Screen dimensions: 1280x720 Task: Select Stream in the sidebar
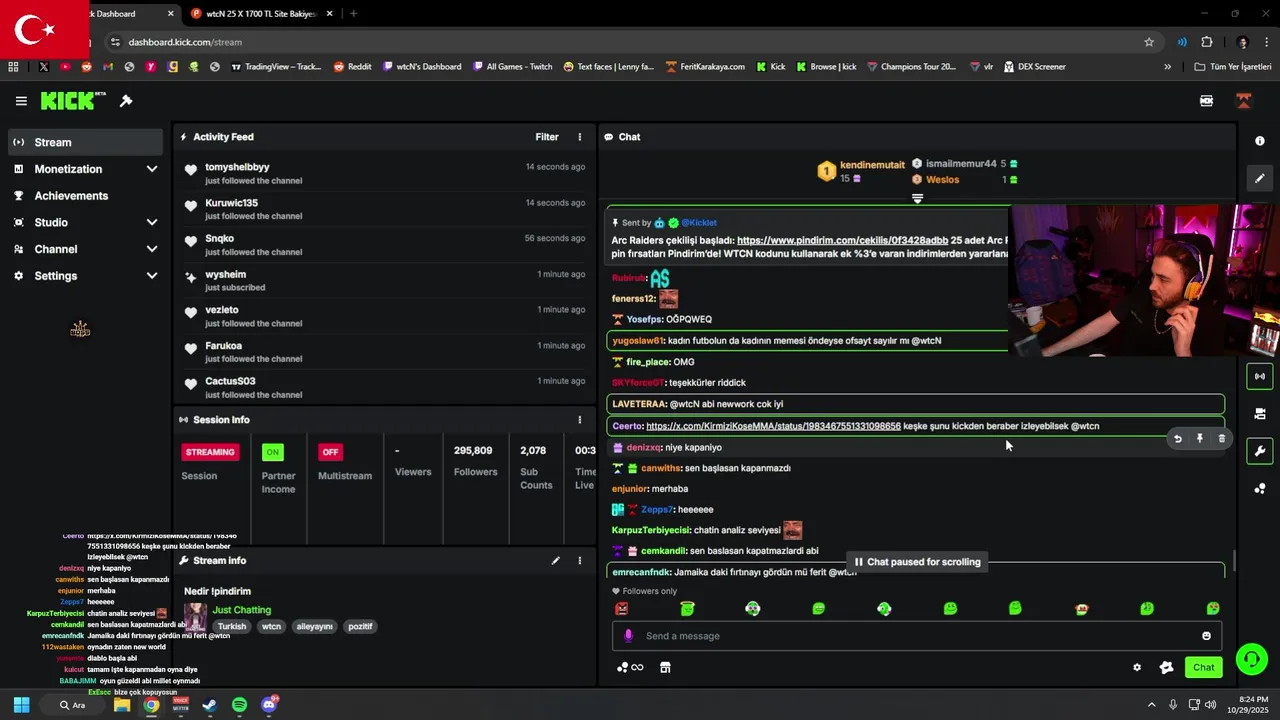coord(85,142)
